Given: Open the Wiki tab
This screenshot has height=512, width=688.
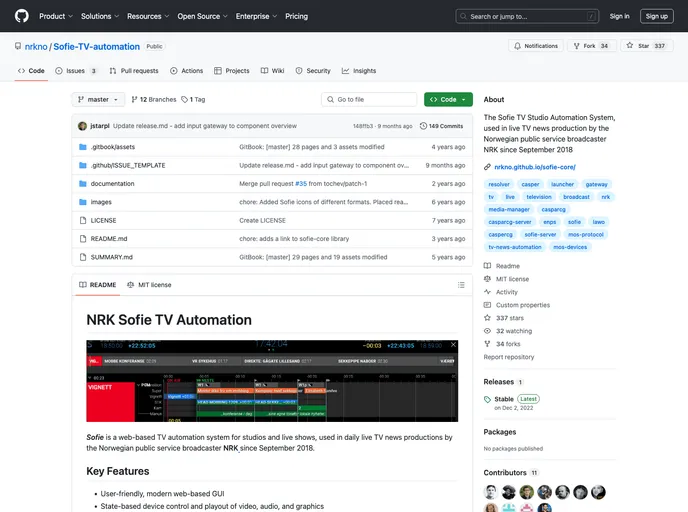Looking at the screenshot, I should [272, 71].
